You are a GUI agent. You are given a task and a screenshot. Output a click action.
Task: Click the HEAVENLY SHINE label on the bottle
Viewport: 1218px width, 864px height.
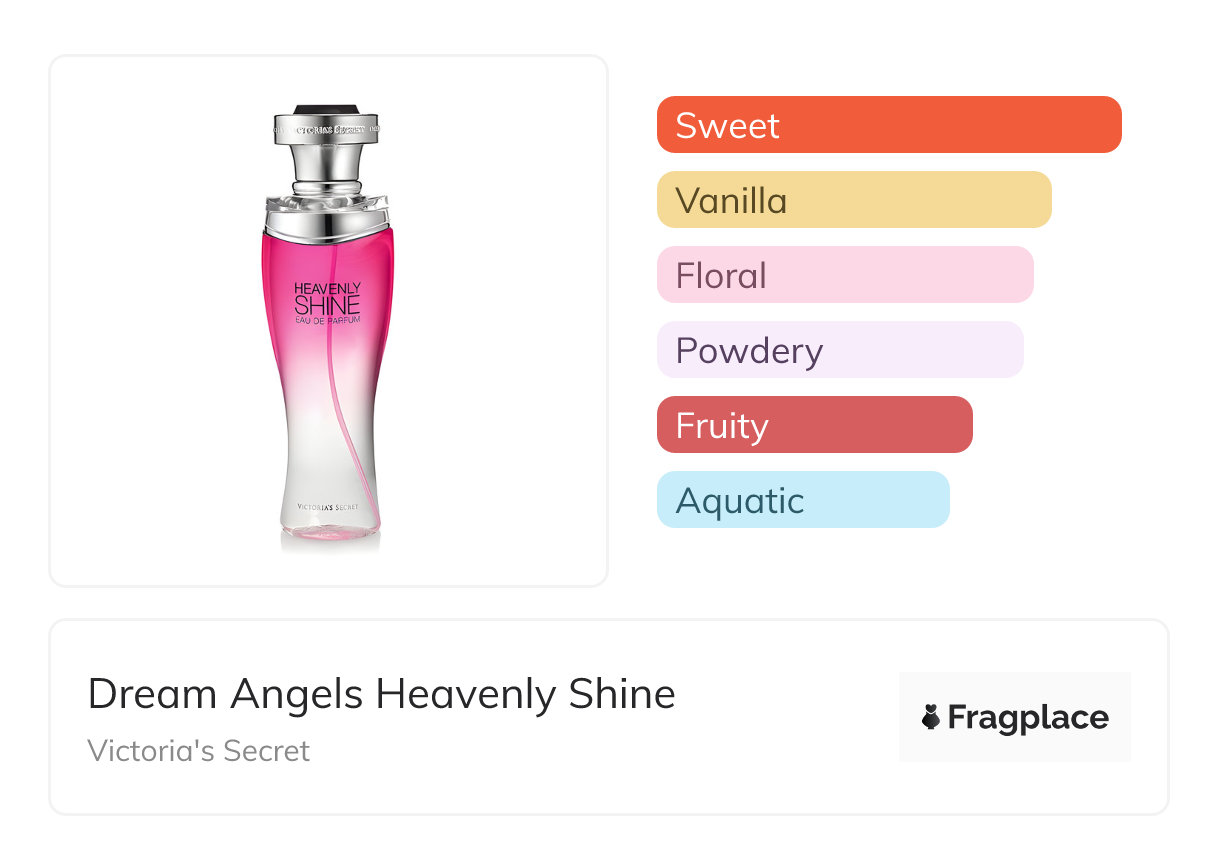click(x=327, y=297)
